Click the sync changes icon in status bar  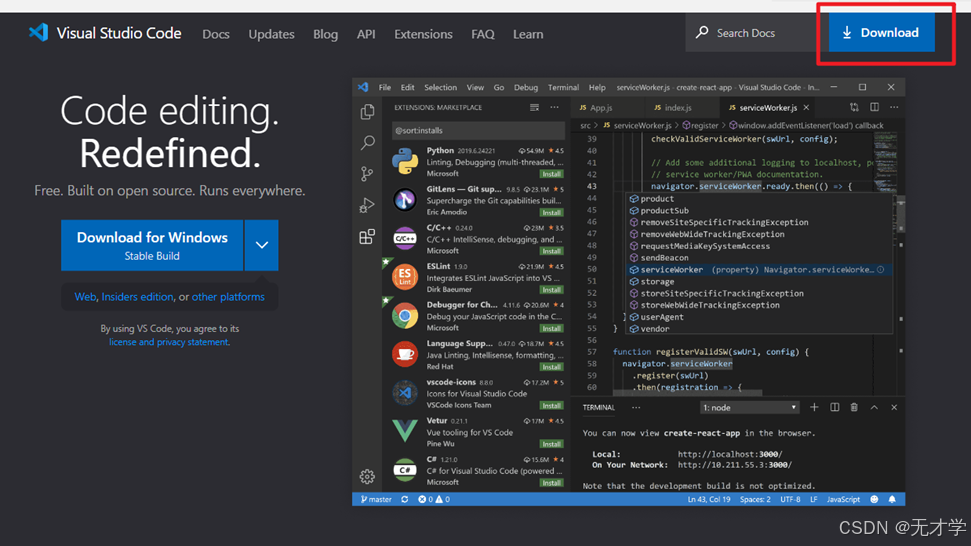pos(404,500)
